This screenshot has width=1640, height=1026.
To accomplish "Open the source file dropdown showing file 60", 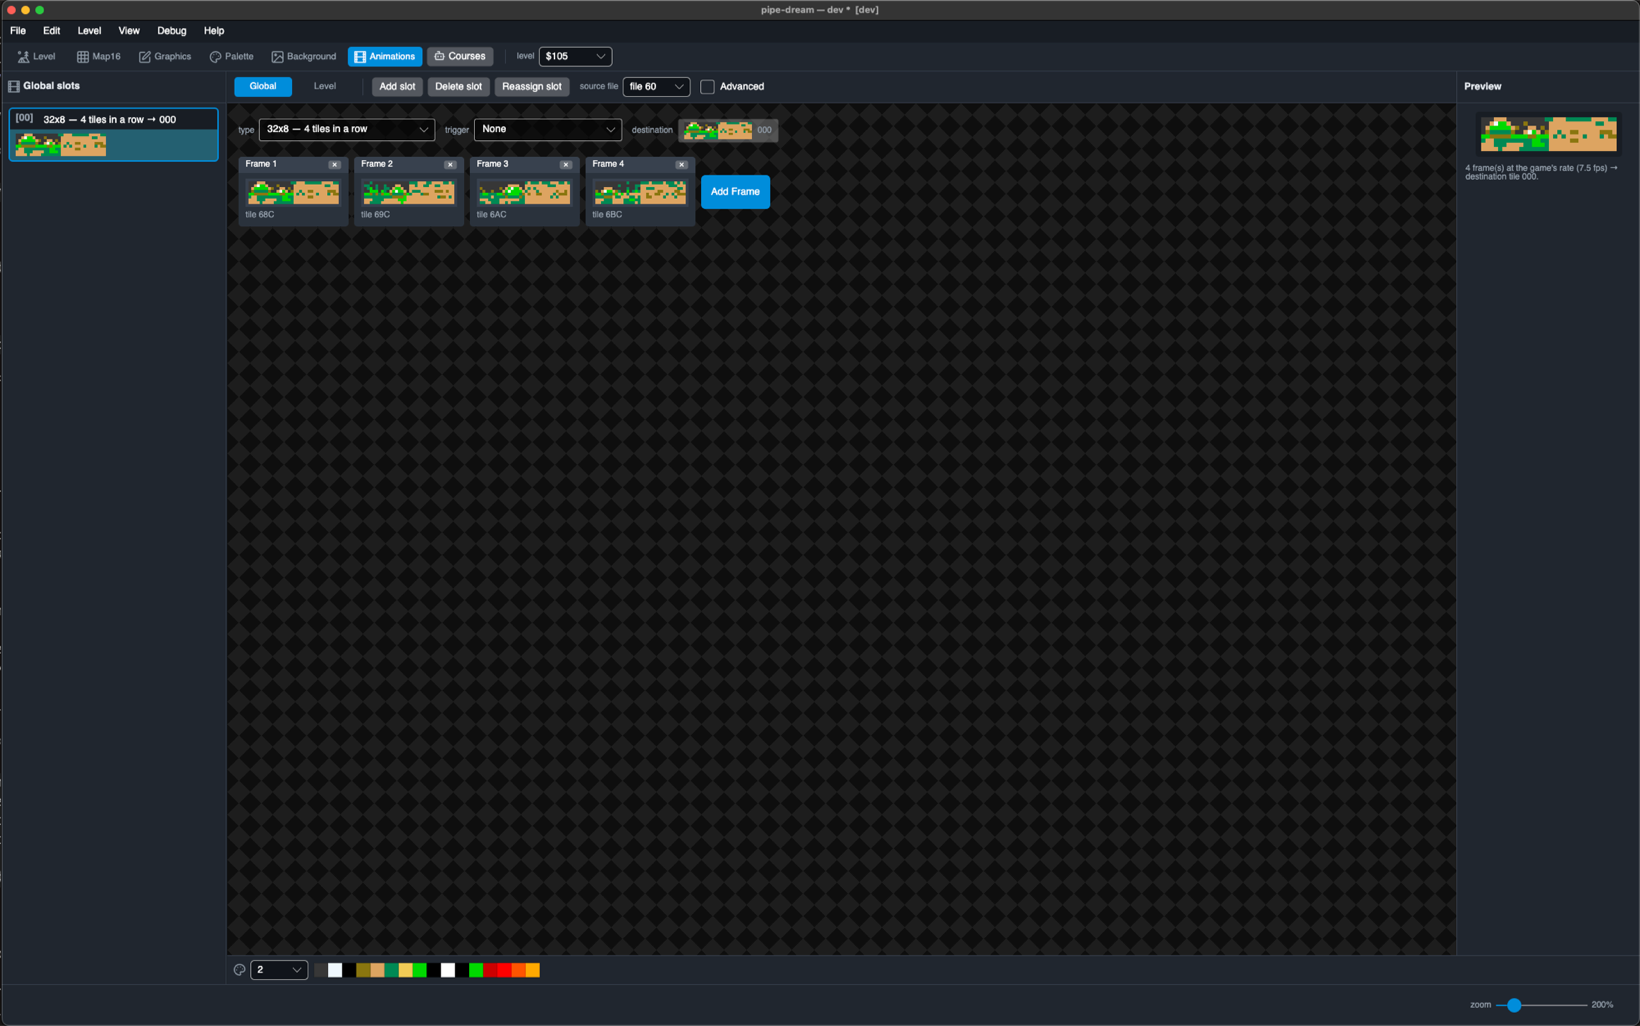I will coord(656,87).
